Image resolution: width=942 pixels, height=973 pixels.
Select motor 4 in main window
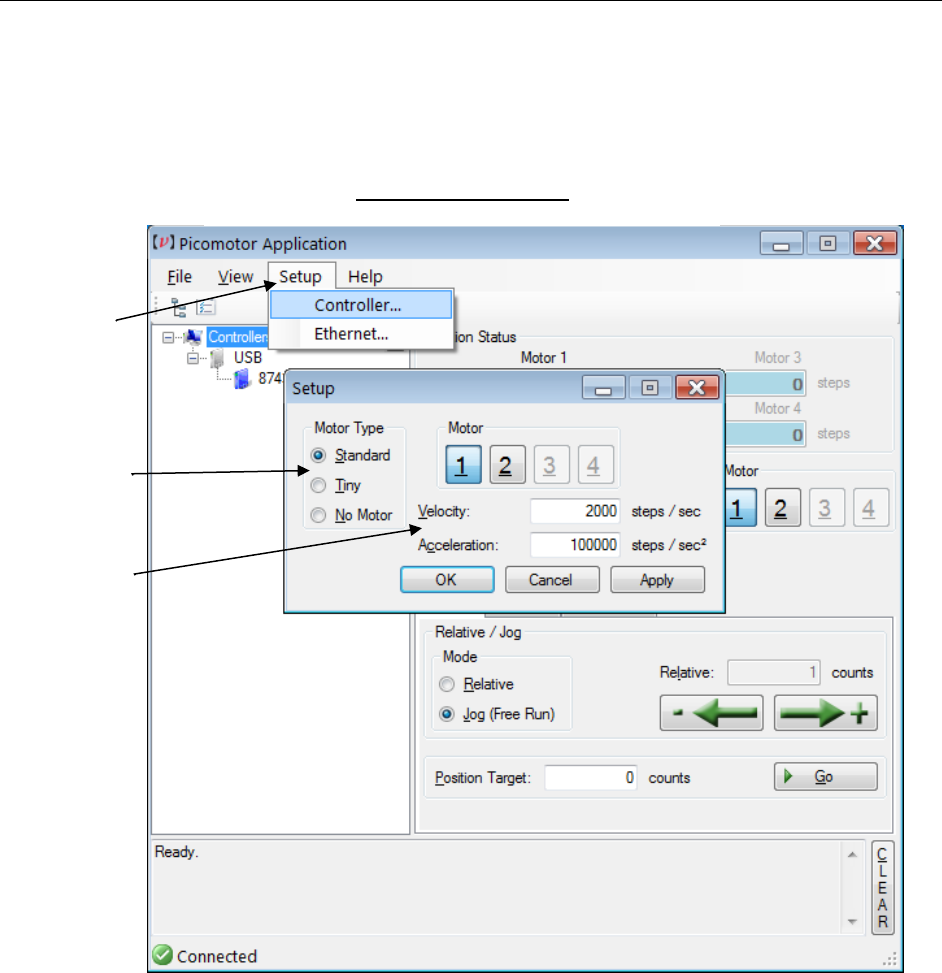tap(870, 508)
